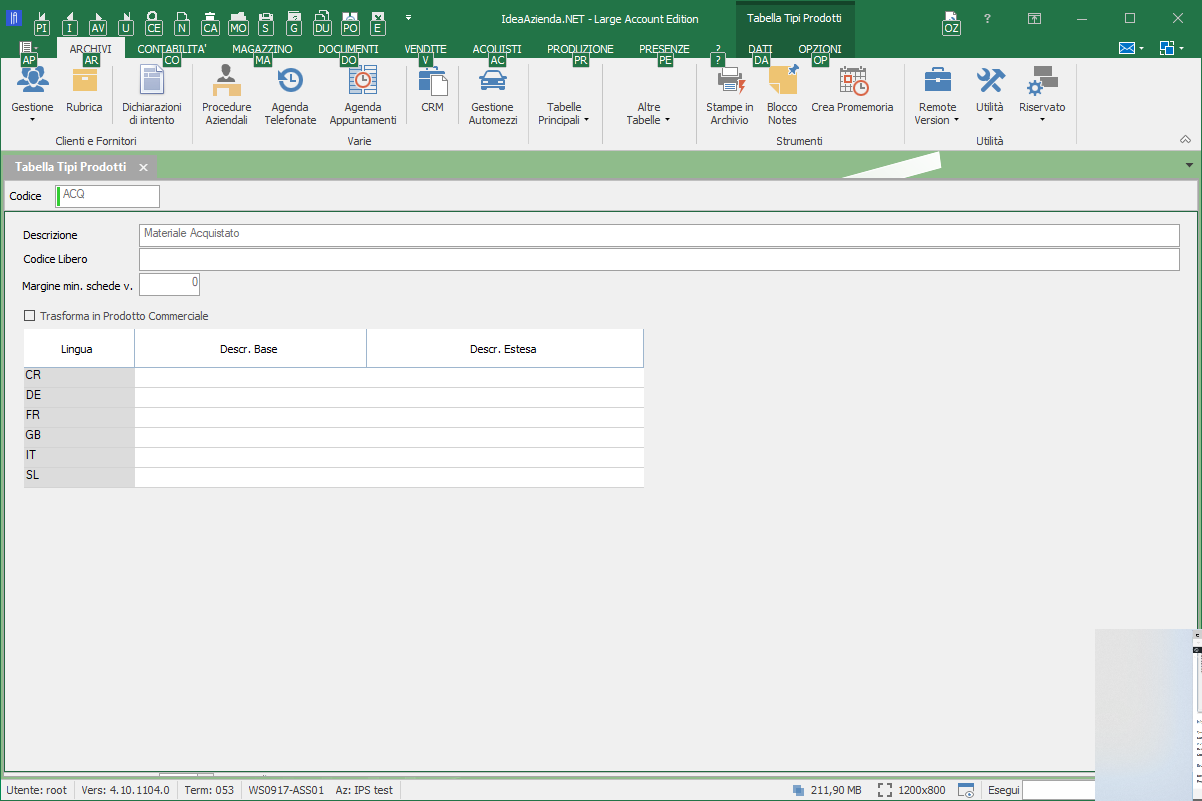The width and height of the screenshot is (1202, 801).
Task: Open the MAGAZZINO ribbon tab
Action: (262, 49)
